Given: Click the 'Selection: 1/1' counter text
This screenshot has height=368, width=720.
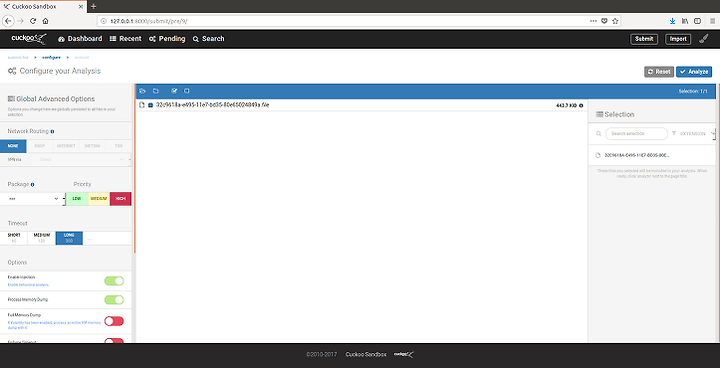Looking at the screenshot, I should point(693,91).
